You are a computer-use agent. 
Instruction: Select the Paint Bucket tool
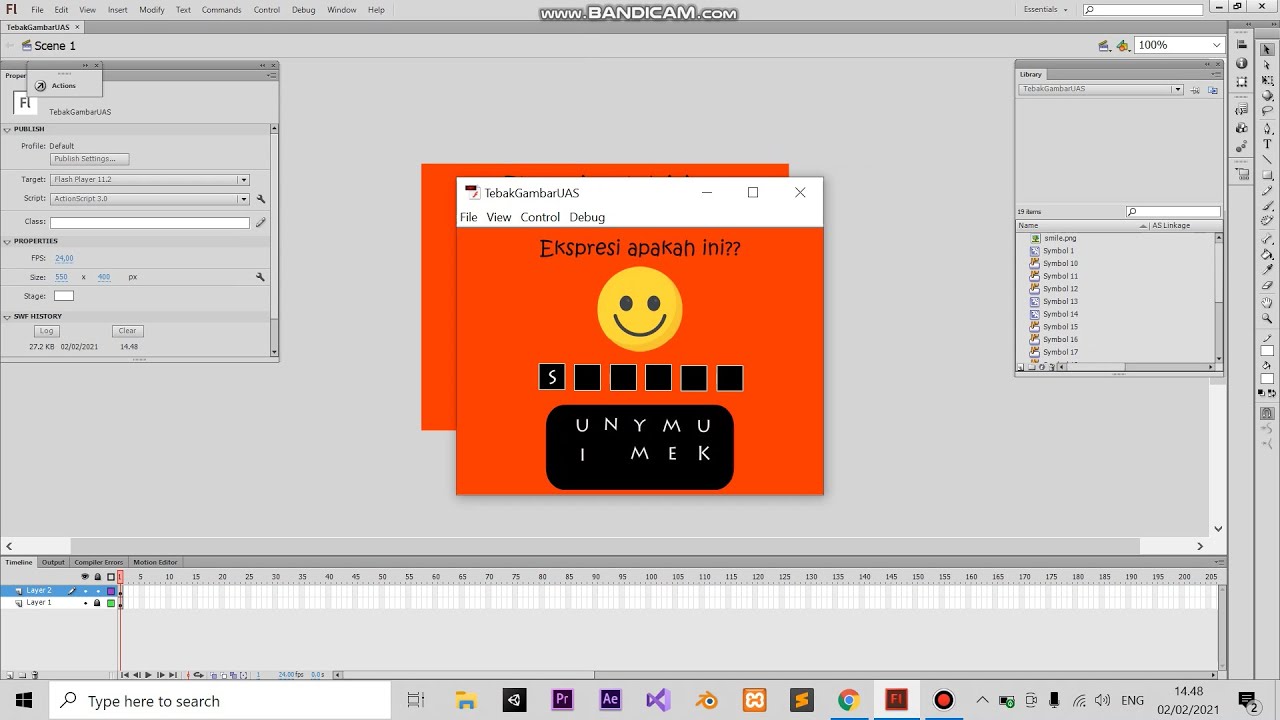[1267, 254]
